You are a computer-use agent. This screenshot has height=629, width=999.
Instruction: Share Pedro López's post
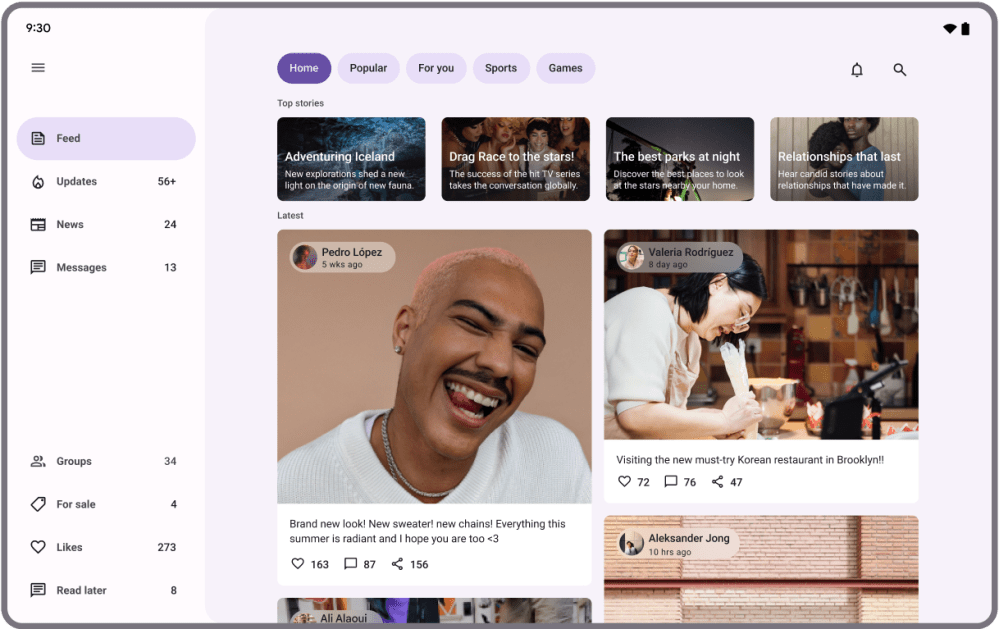click(x=397, y=564)
